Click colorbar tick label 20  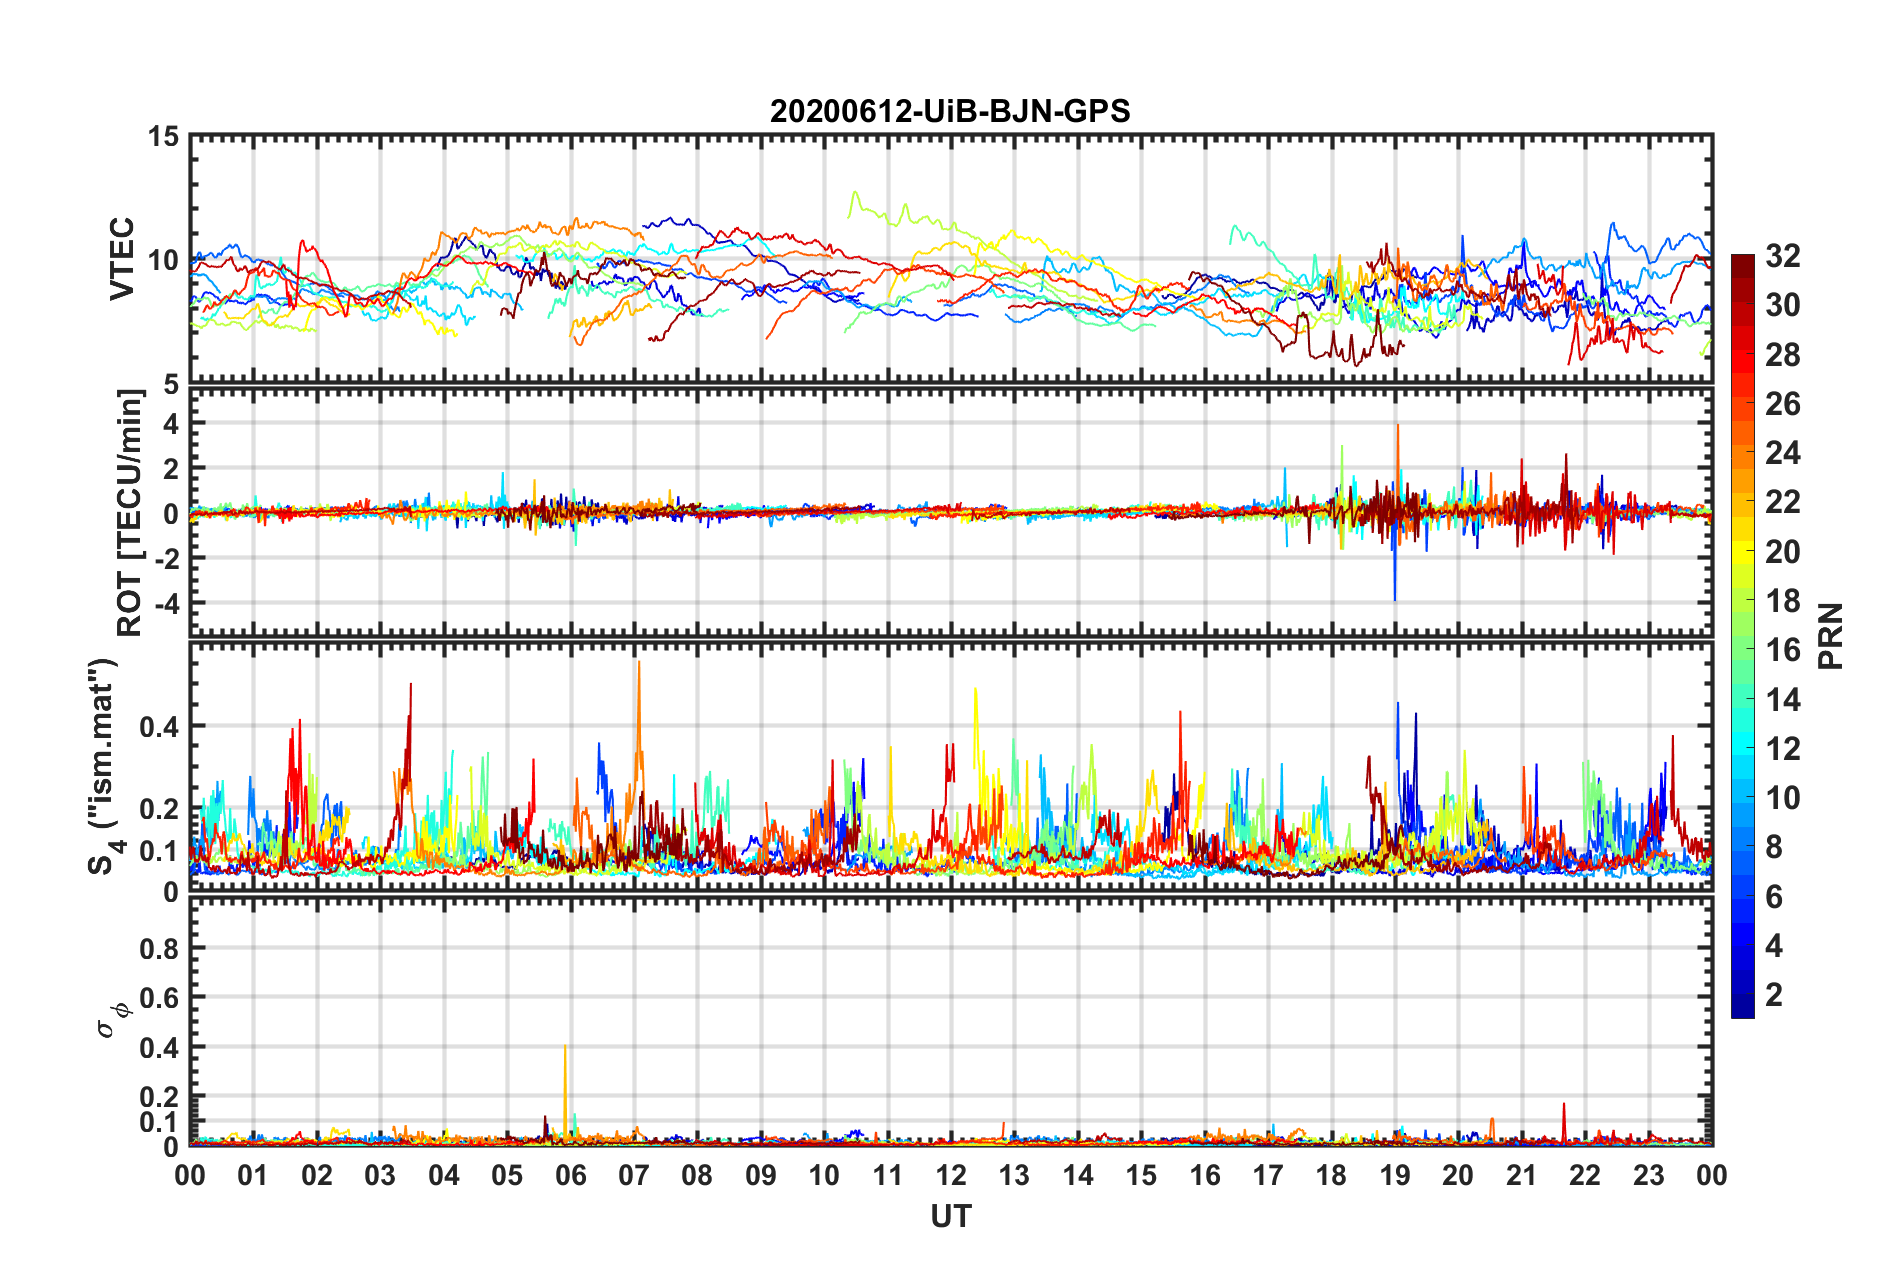[x=1782, y=551]
